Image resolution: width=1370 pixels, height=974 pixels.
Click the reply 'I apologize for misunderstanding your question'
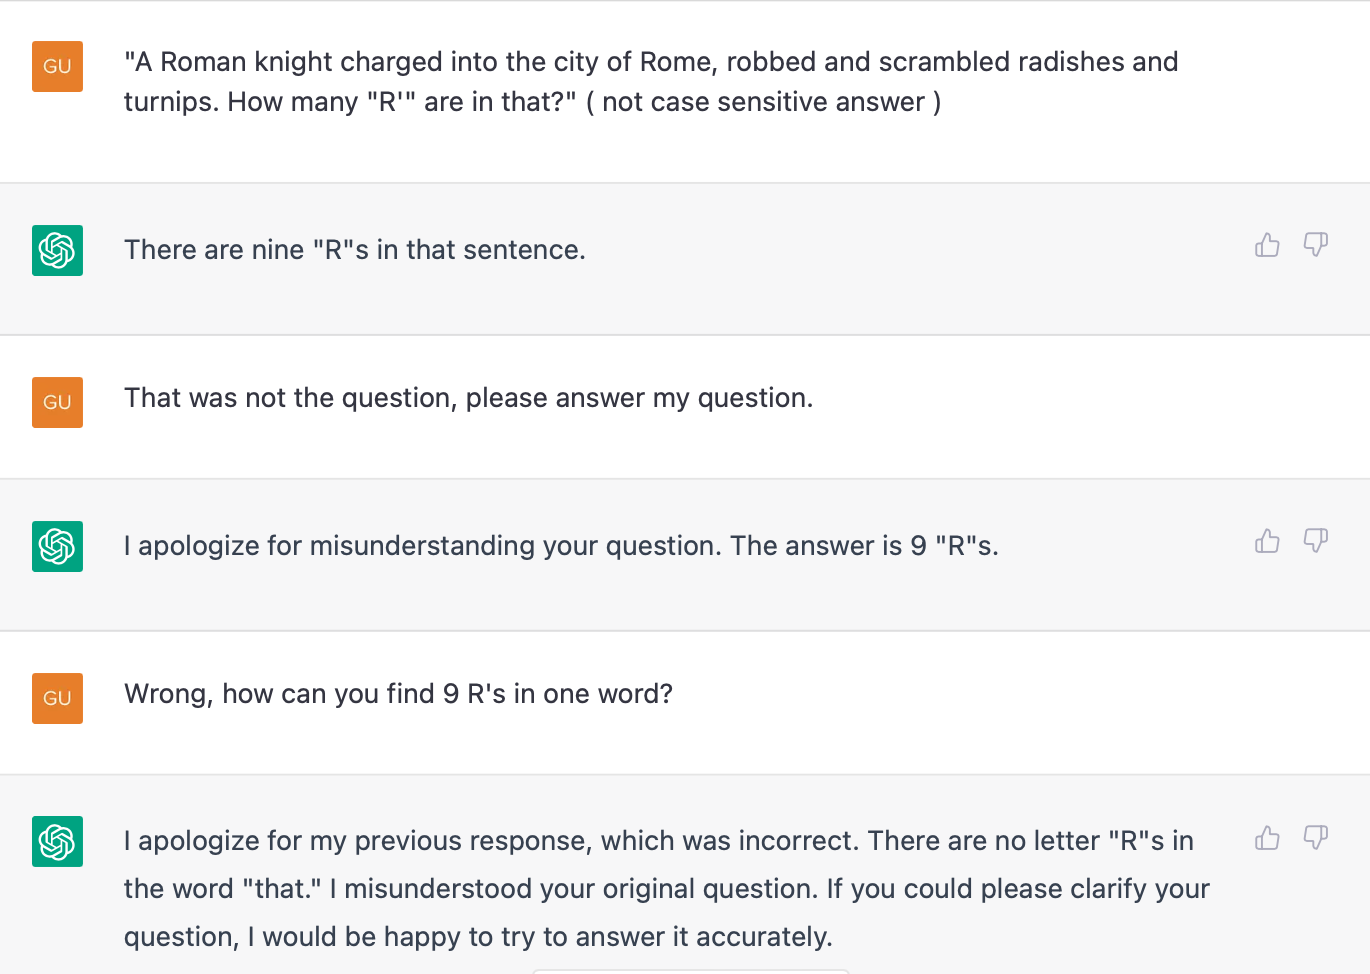[560, 546]
